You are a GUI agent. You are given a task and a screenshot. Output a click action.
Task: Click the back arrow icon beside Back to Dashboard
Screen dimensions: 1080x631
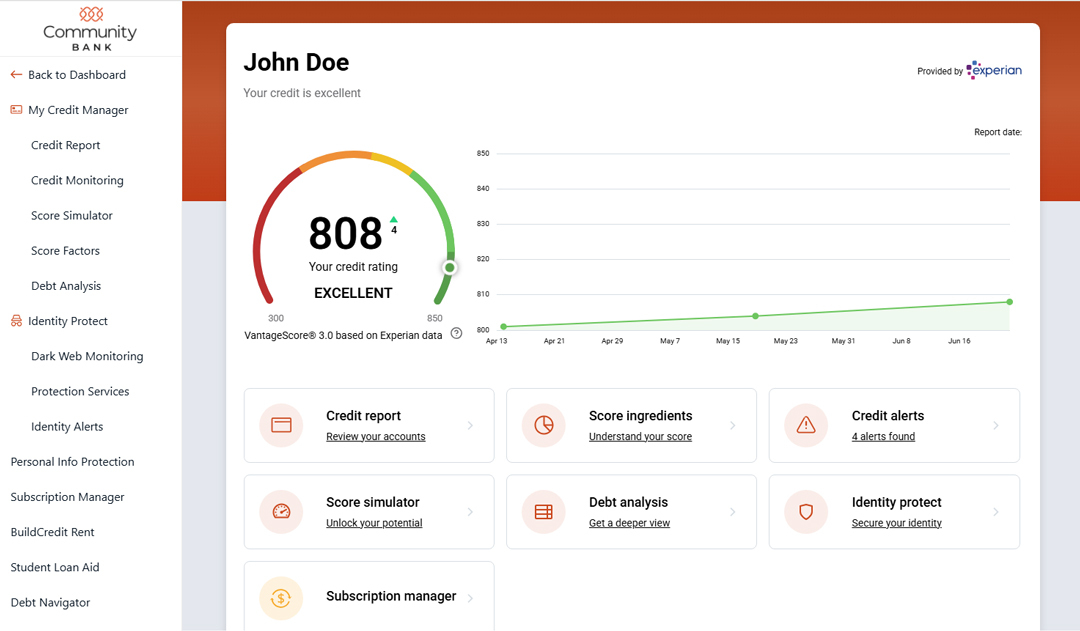coord(17,74)
